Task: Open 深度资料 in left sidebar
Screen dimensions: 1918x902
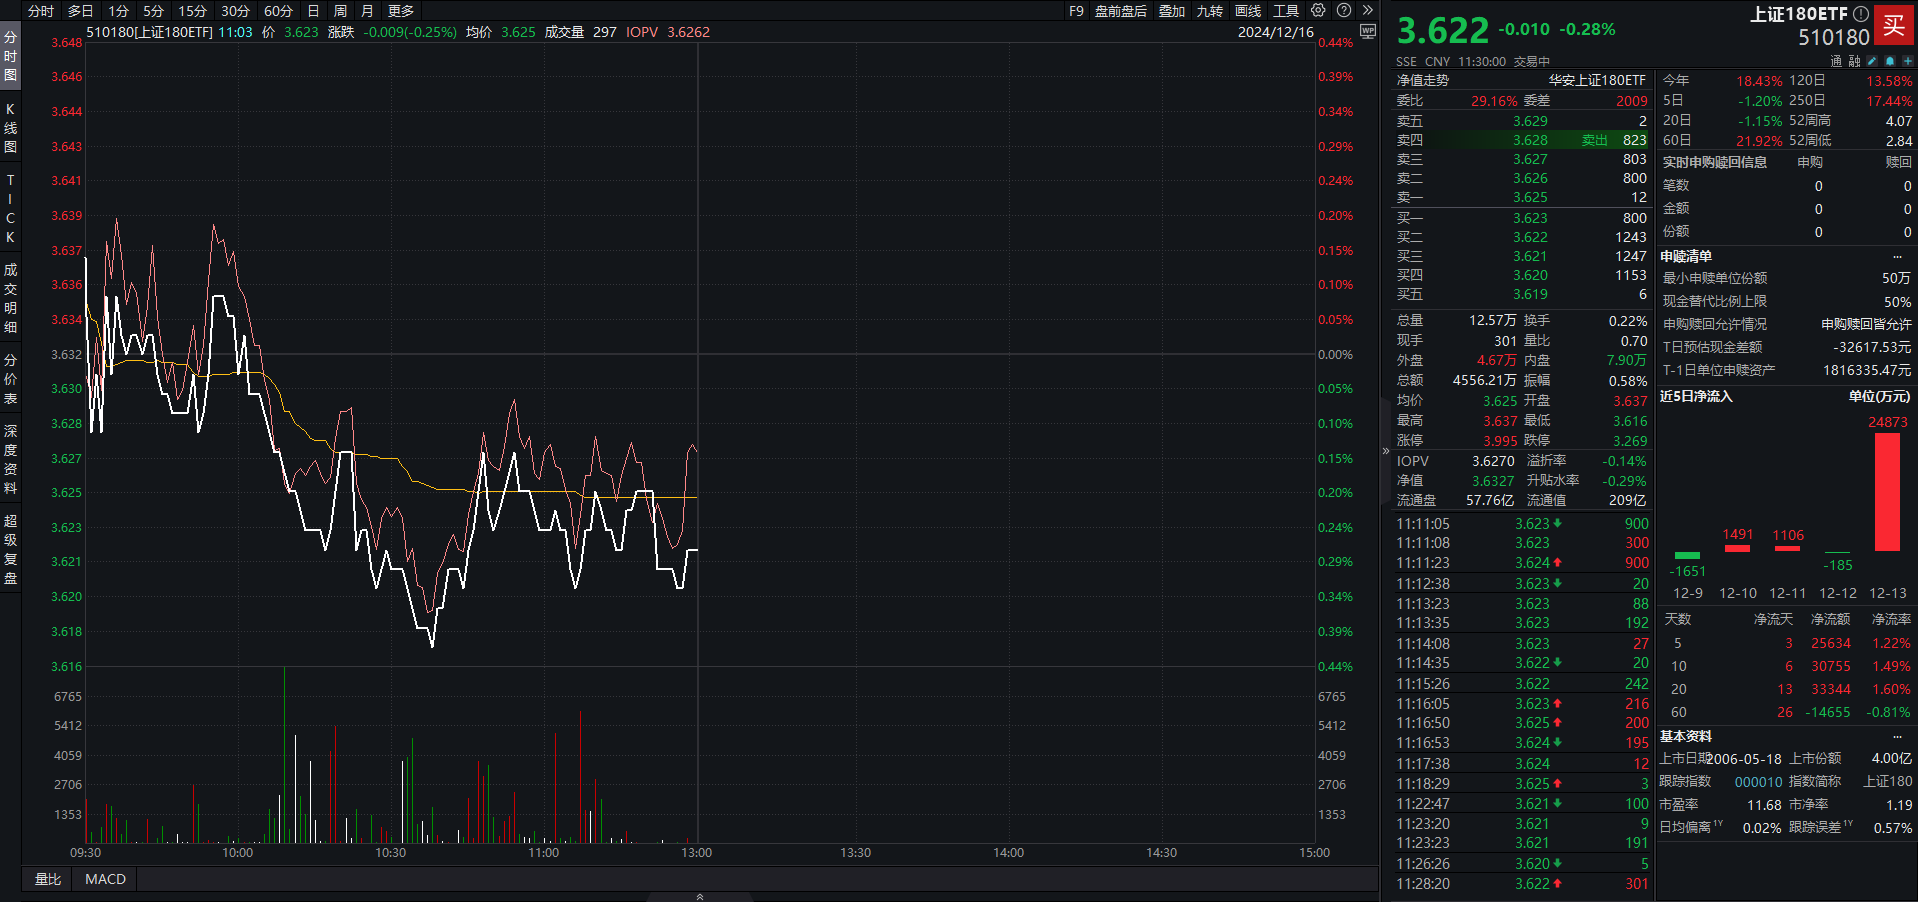Action: [10, 460]
